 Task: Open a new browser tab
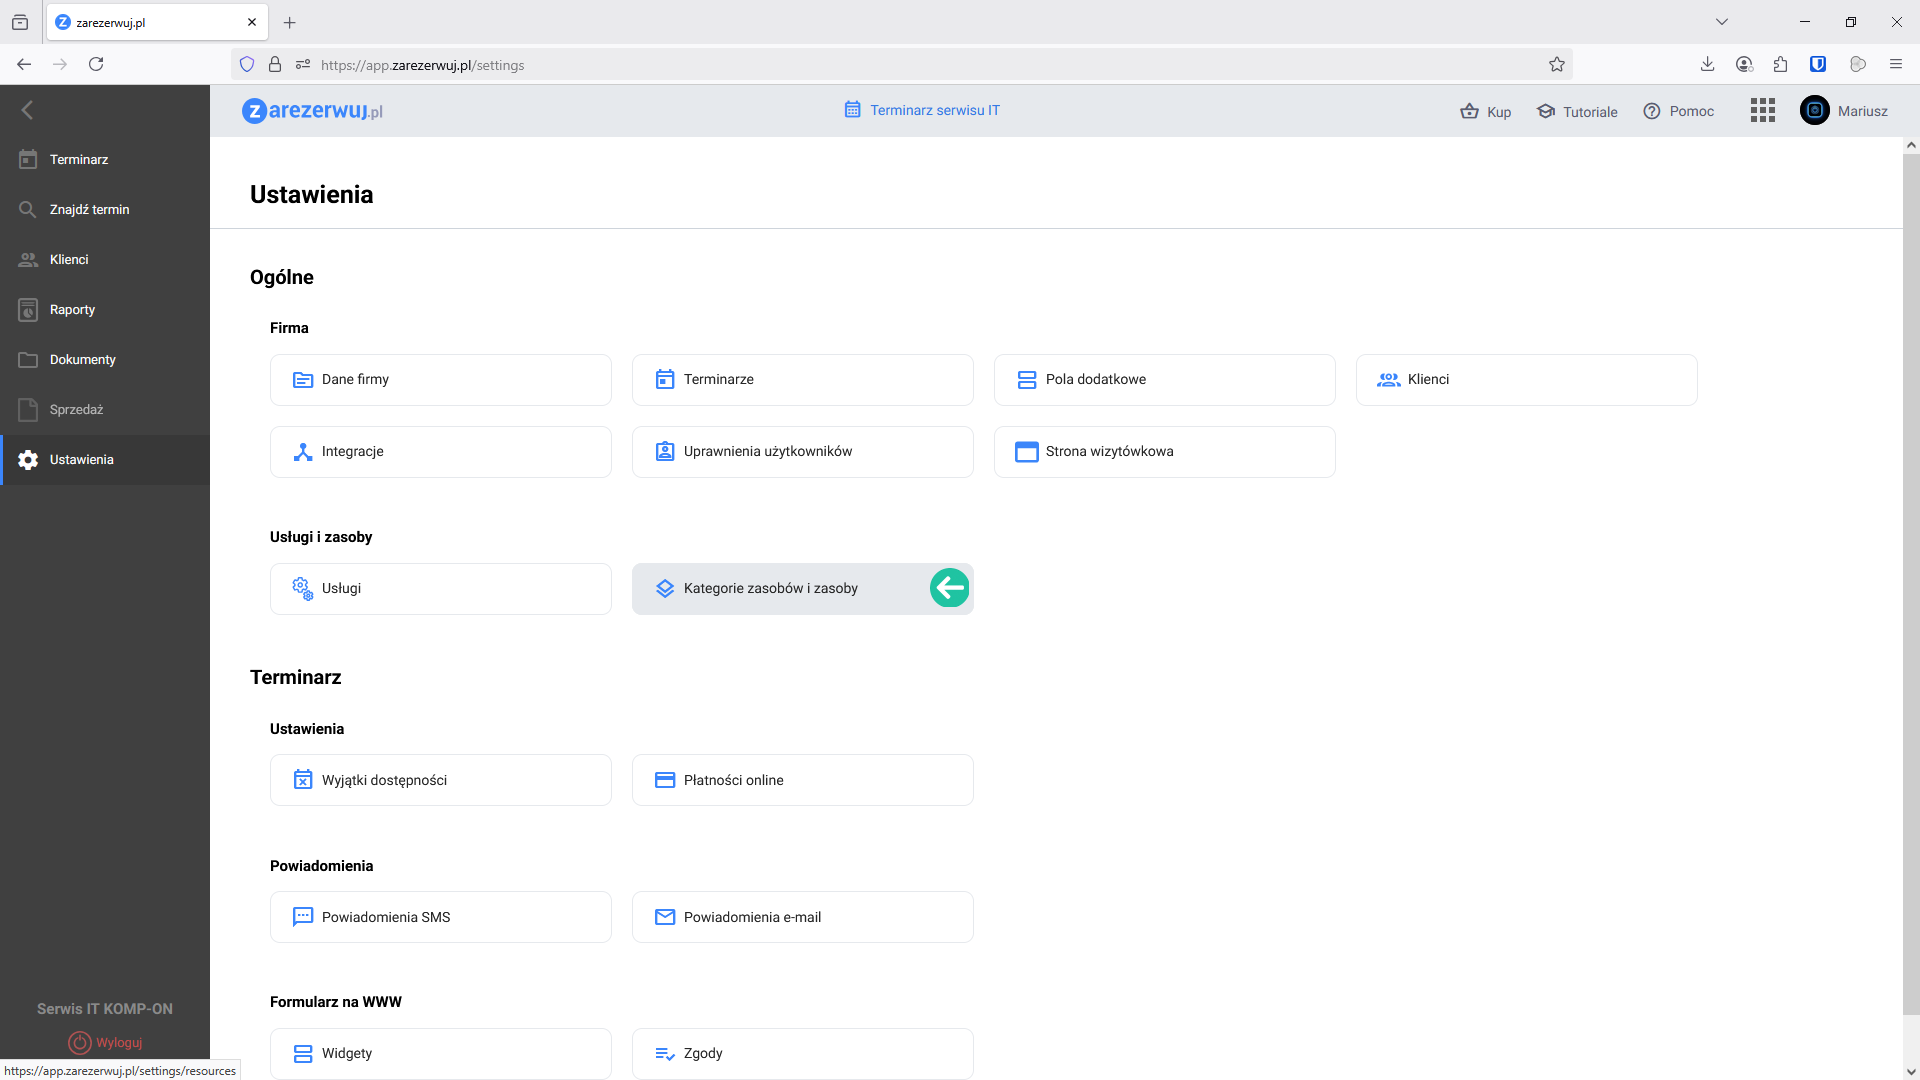290,22
